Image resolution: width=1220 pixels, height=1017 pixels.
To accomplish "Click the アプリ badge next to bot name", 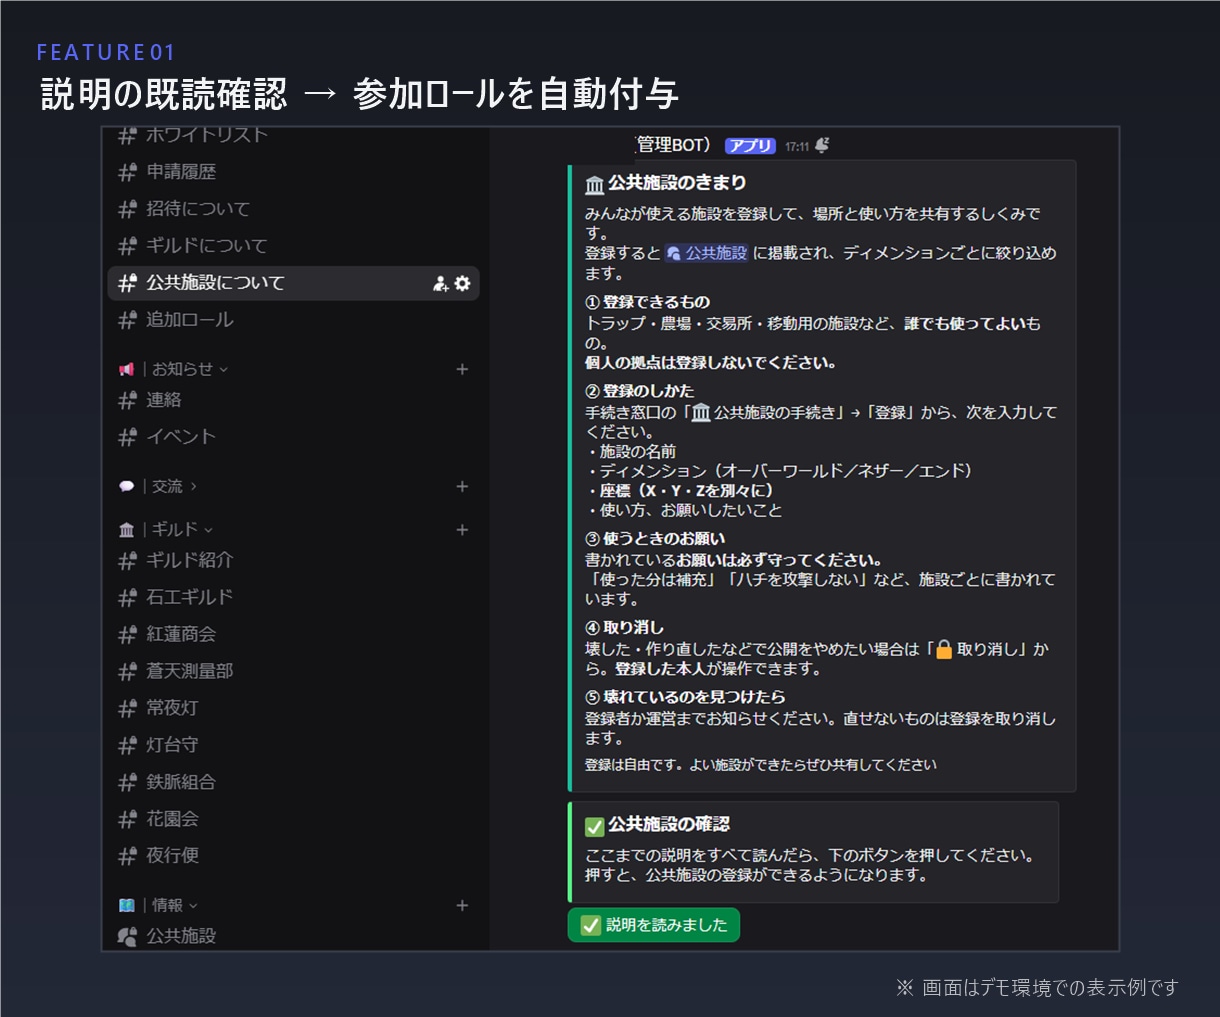I will coord(750,146).
